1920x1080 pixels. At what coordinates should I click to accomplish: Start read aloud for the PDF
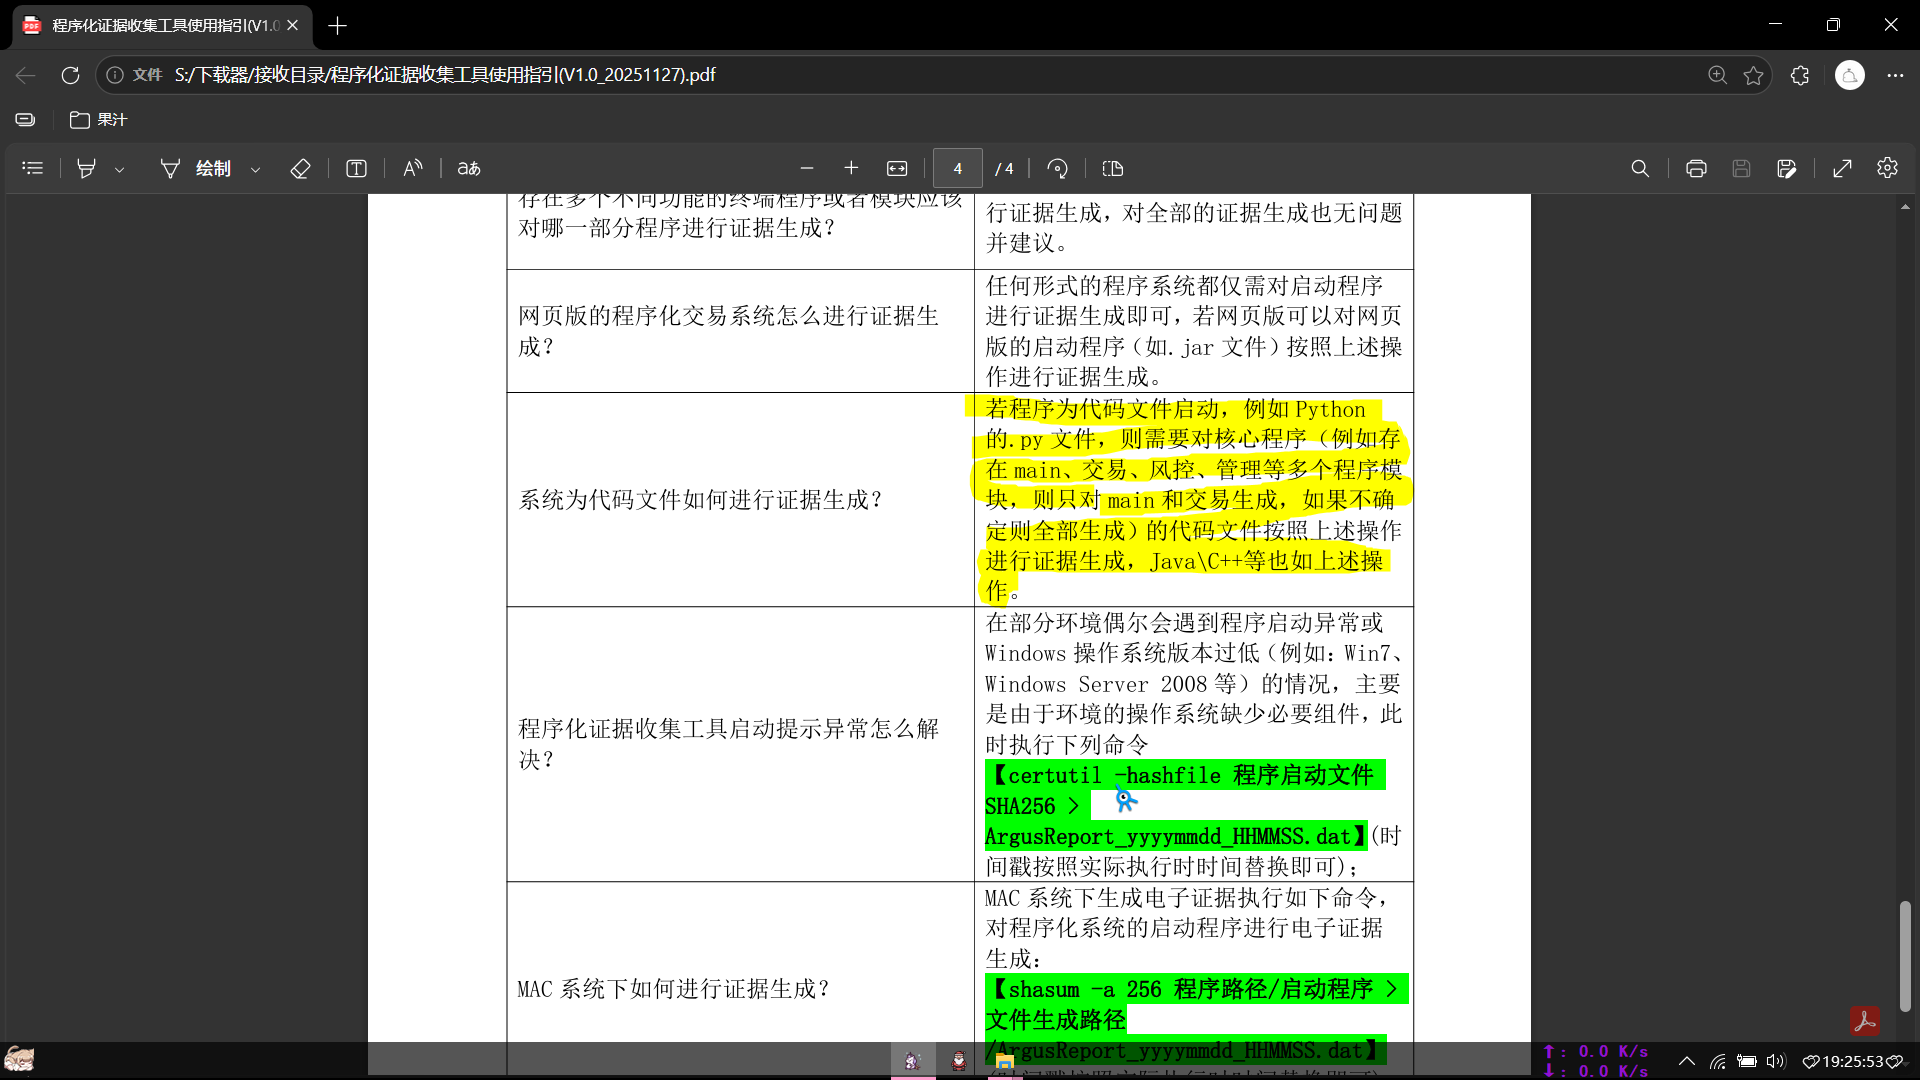tap(413, 168)
